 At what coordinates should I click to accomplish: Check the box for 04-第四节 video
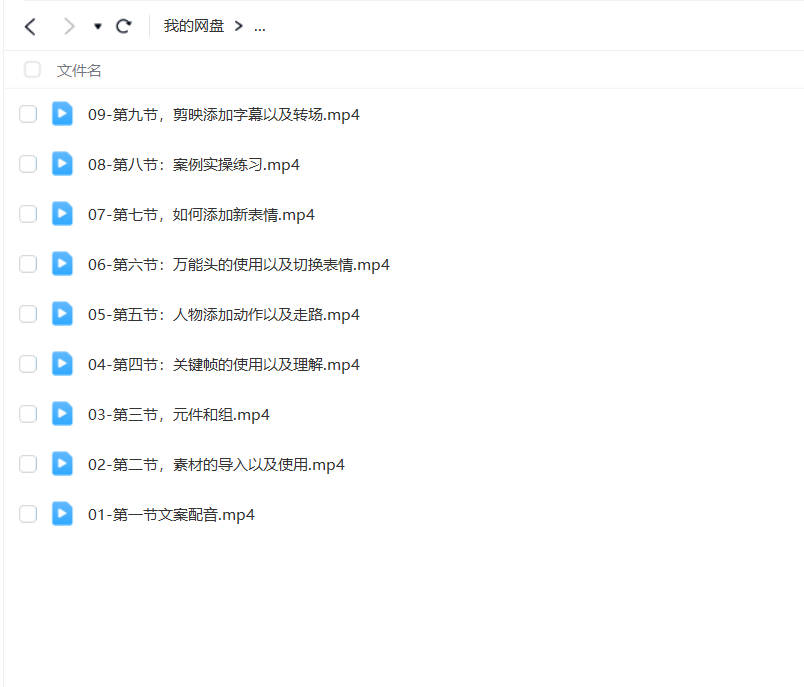tap(28, 364)
